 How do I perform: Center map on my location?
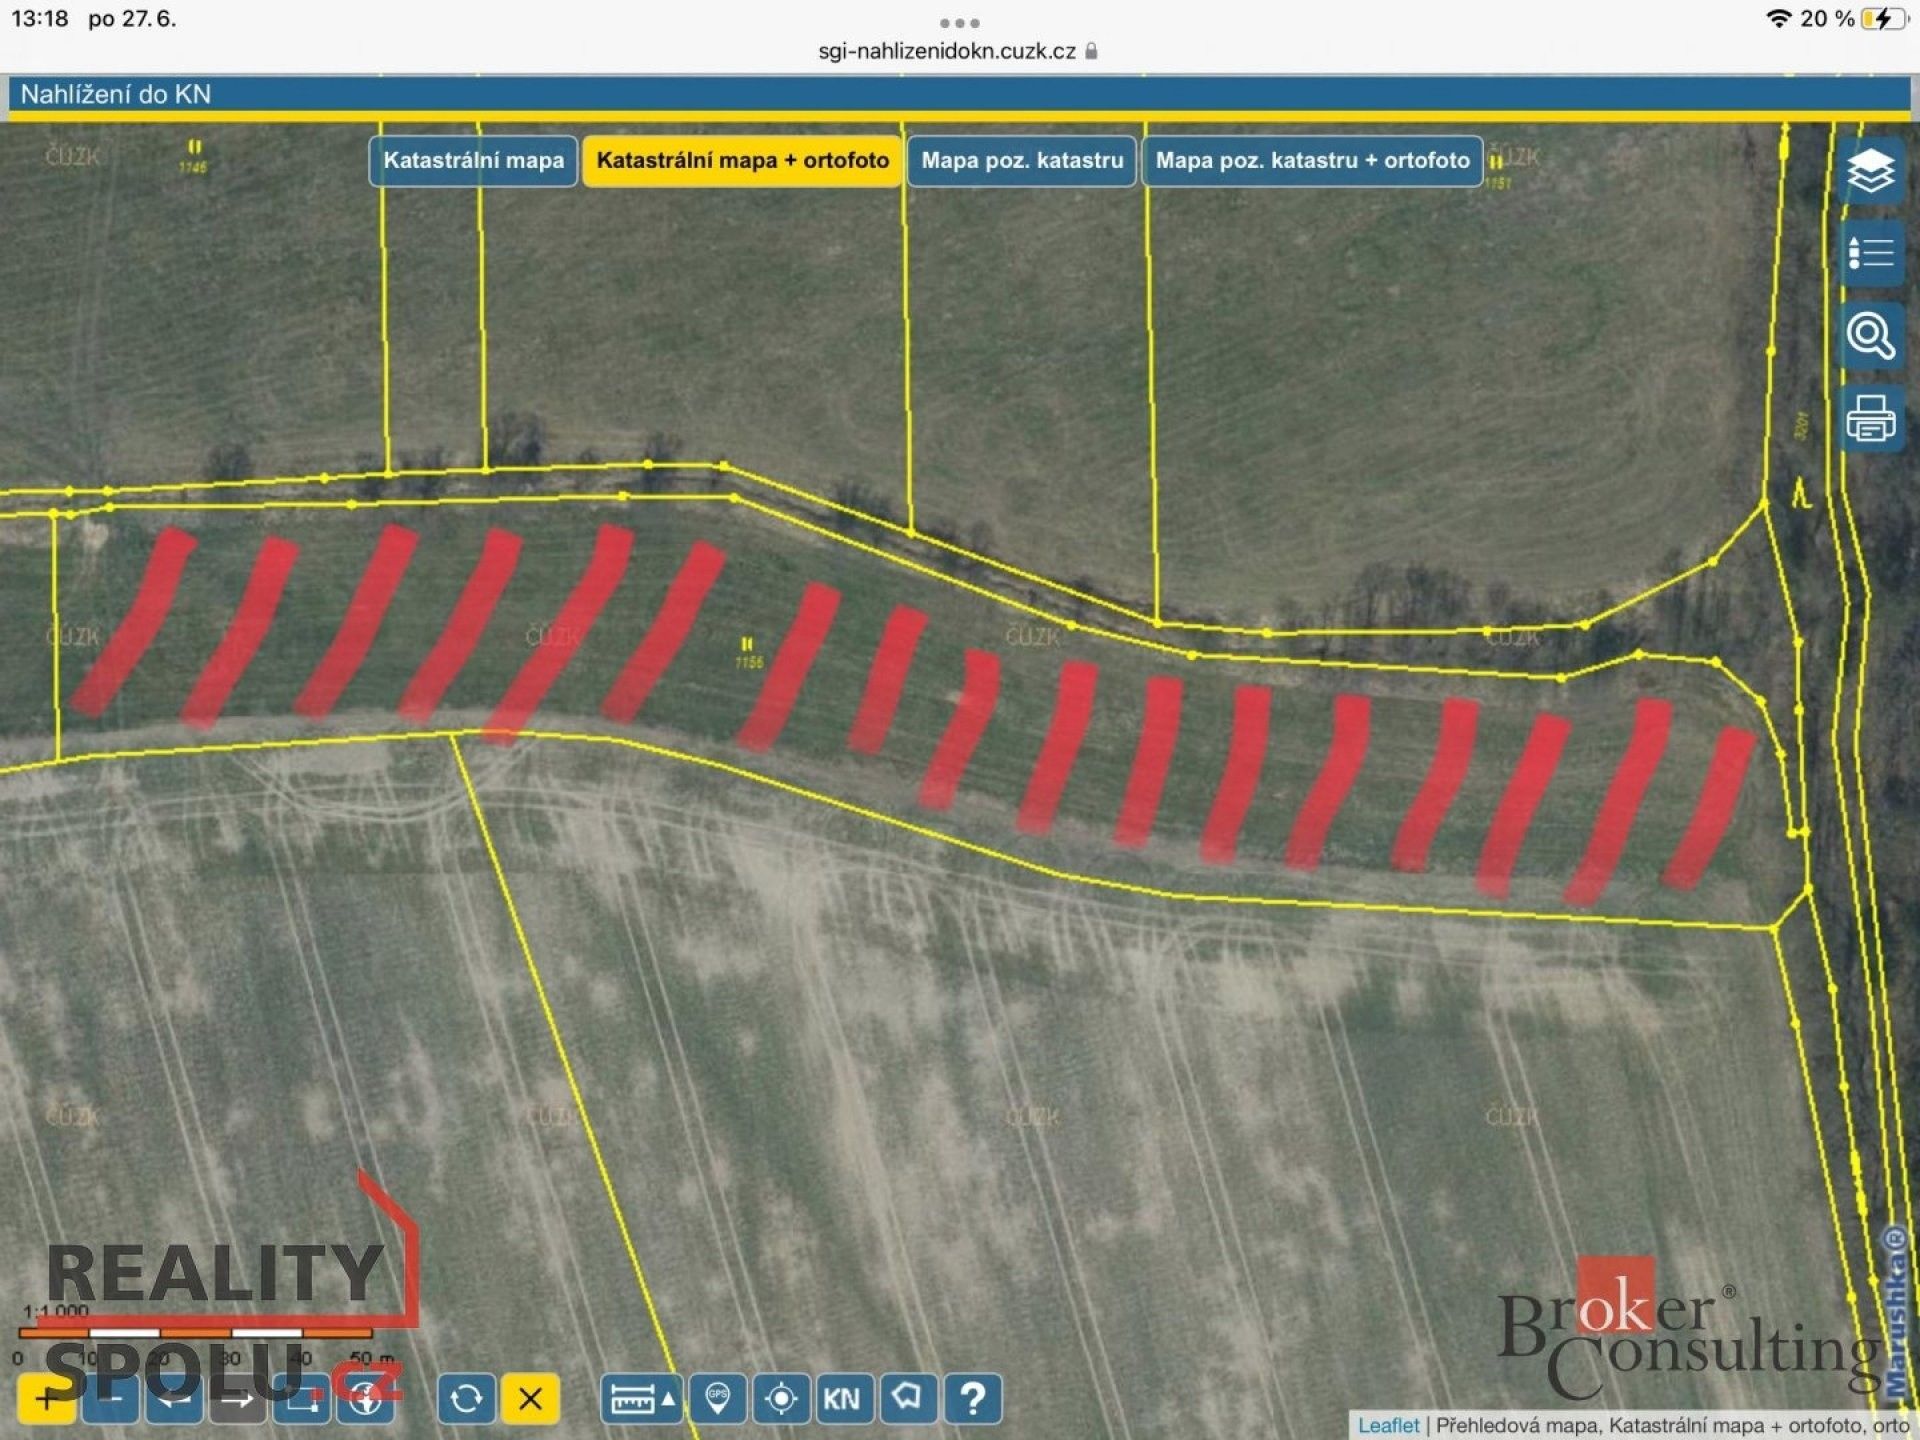coord(781,1398)
